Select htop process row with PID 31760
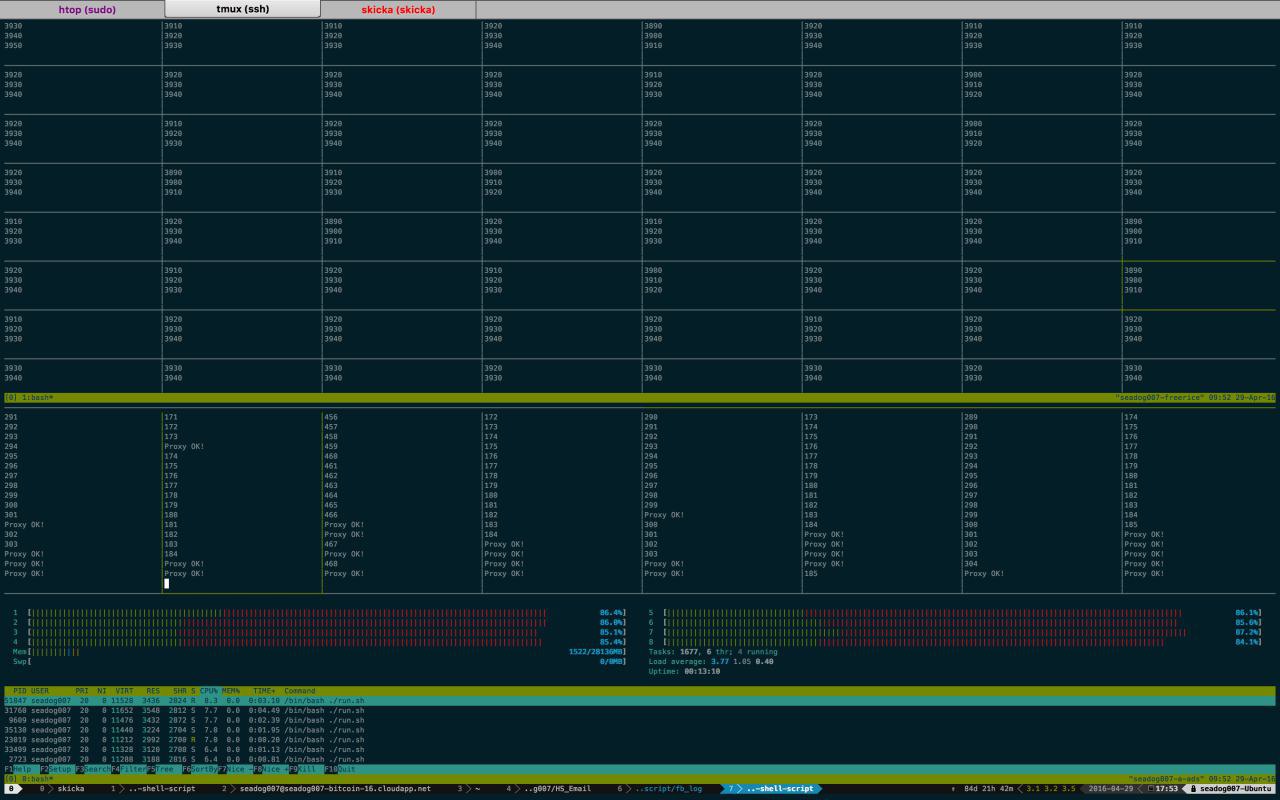This screenshot has width=1280, height=800. point(640,711)
